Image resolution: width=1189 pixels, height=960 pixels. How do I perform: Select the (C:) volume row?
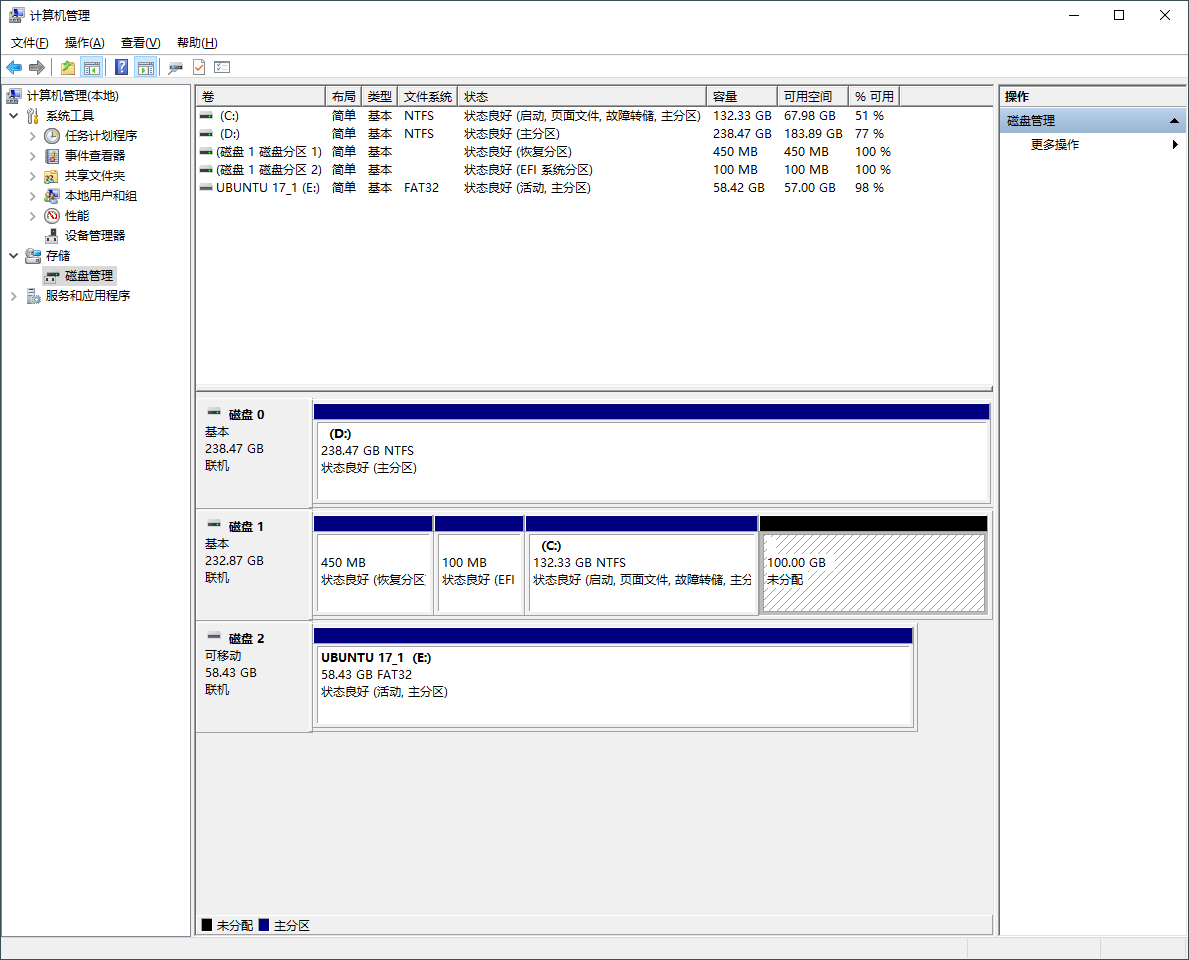pos(545,115)
